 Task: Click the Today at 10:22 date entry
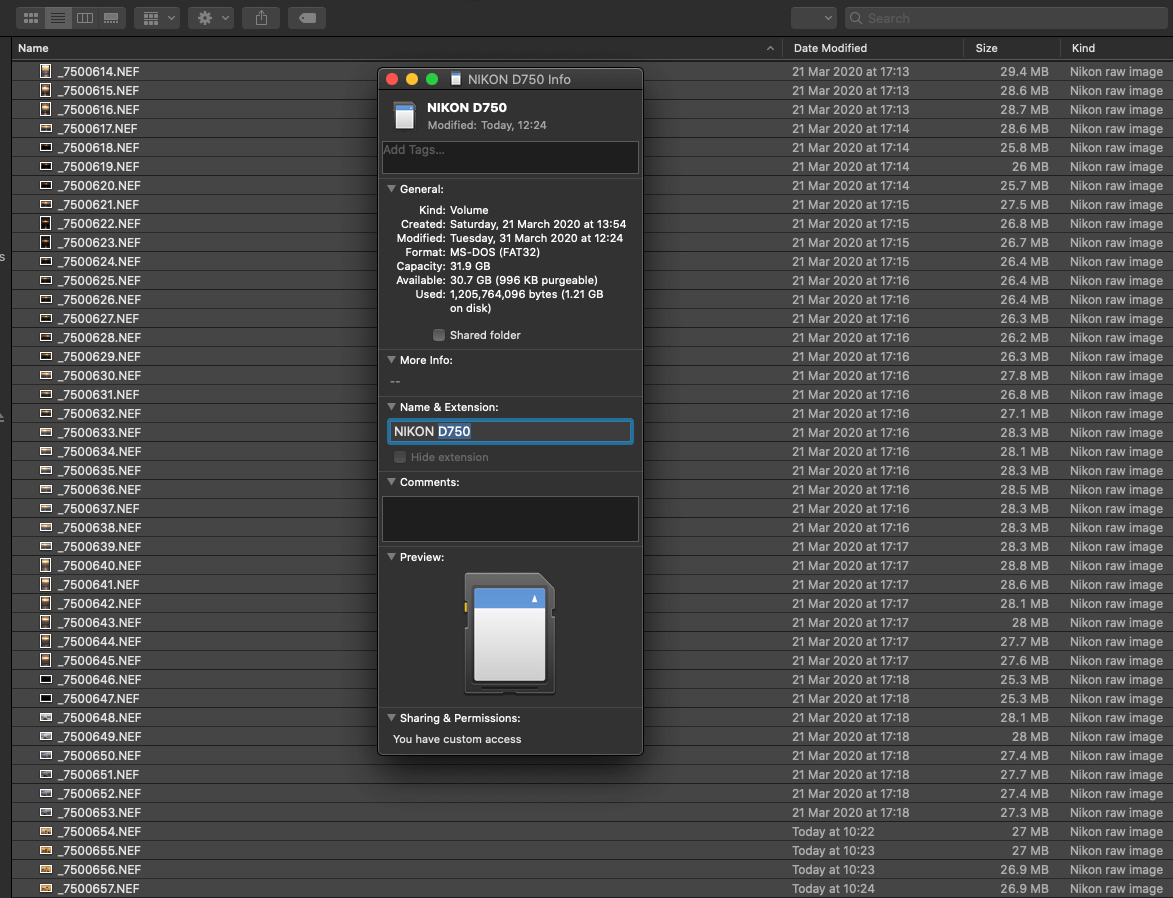pos(833,831)
